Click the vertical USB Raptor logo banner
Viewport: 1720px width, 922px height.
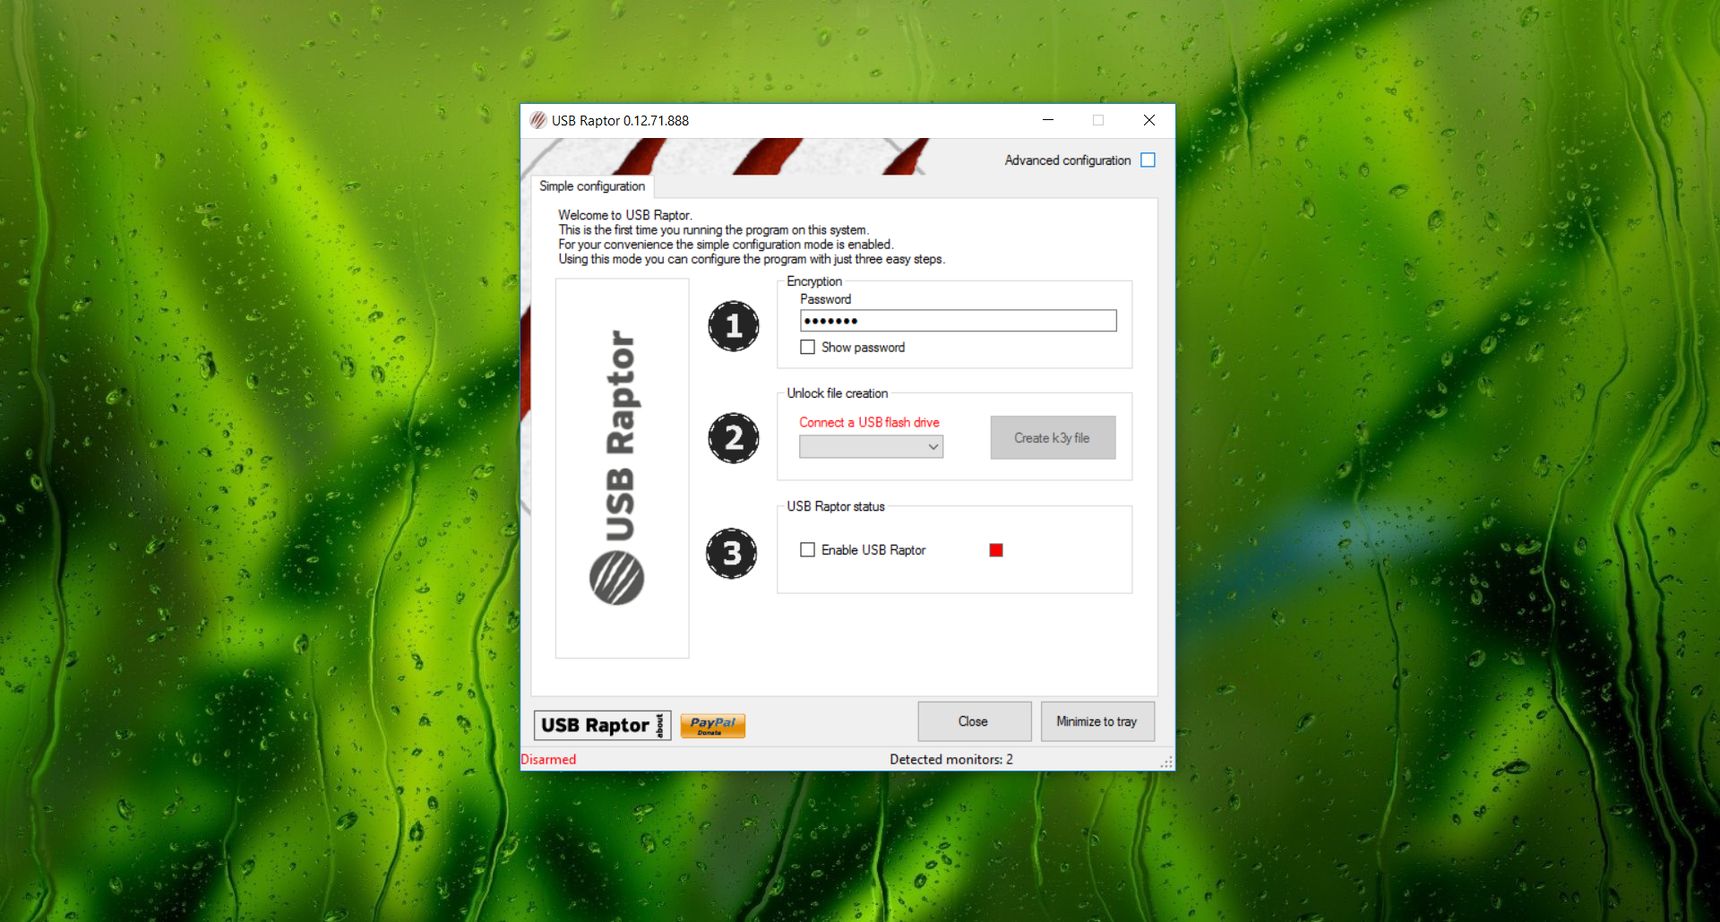[x=622, y=468]
